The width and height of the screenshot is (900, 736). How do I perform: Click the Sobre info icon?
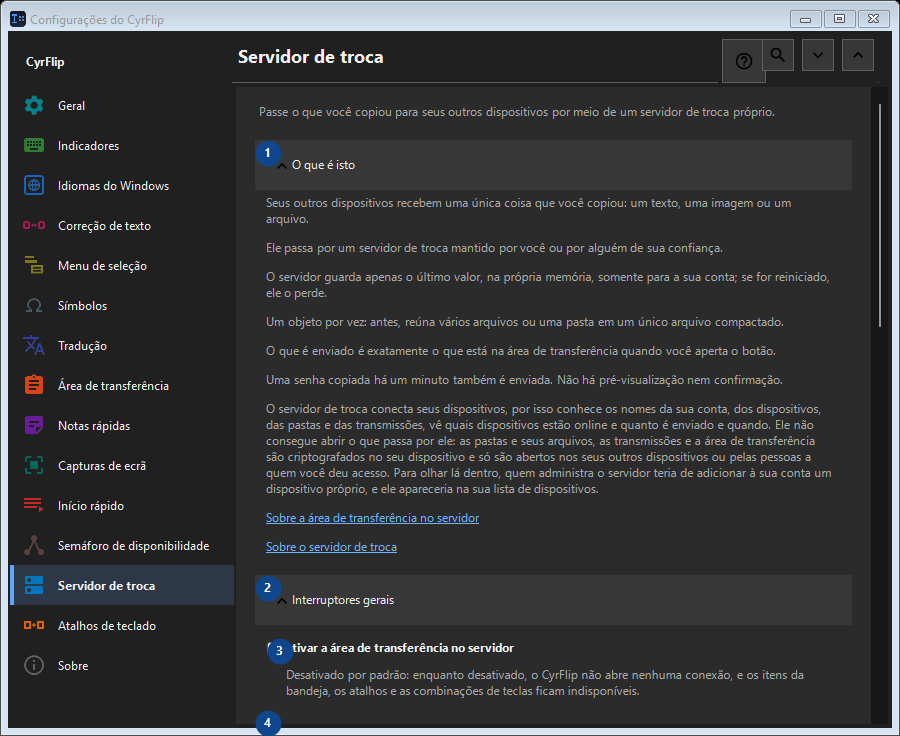point(34,665)
